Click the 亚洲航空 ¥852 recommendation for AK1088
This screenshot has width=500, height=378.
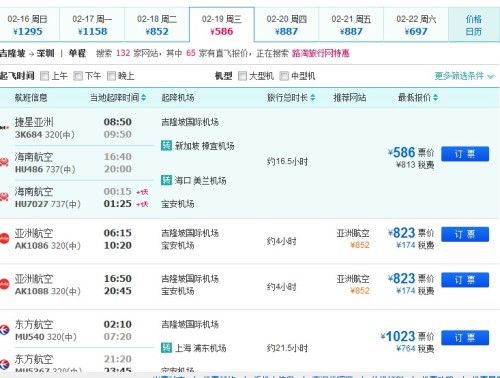click(x=353, y=285)
